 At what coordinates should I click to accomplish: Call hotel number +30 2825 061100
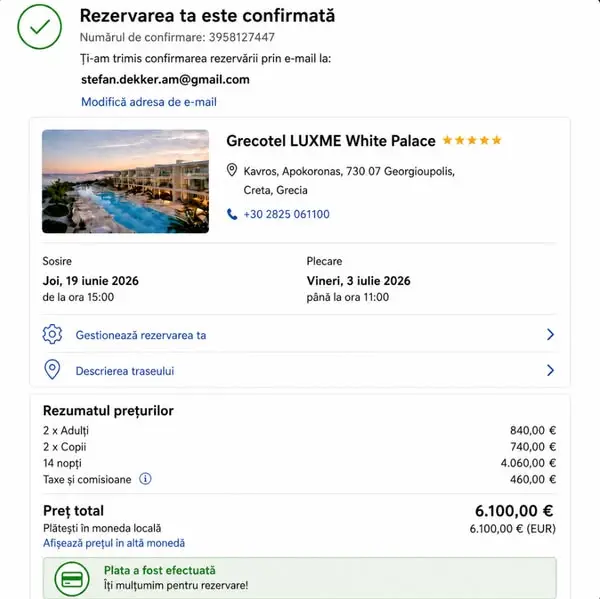287,214
